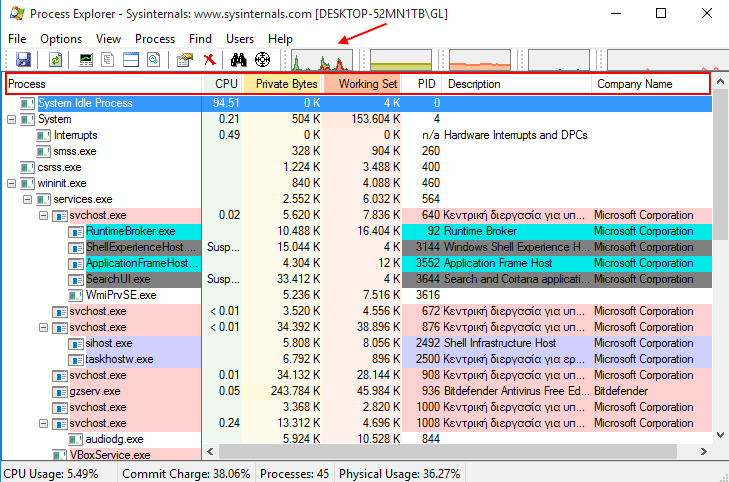The image size is (729, 482).
Task: Collapse the System process tree node
Action: coord(12,119)
